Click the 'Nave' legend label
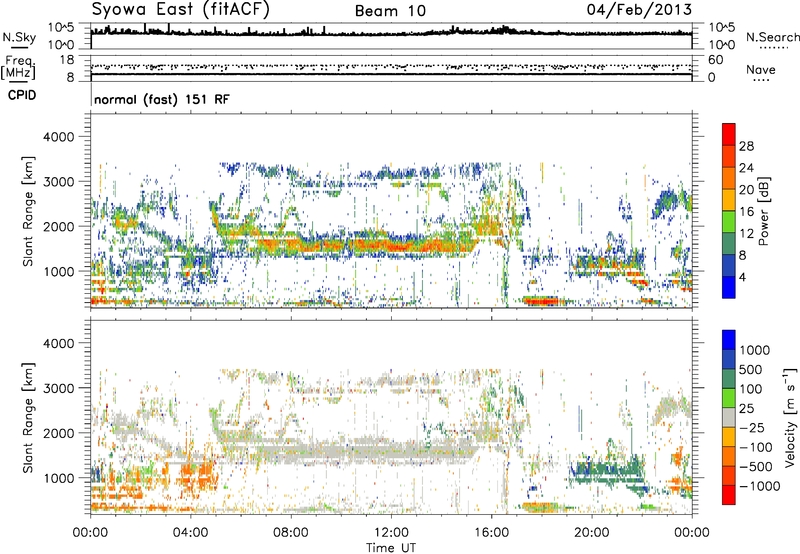The image size is (800, 554). coord(761,70)
